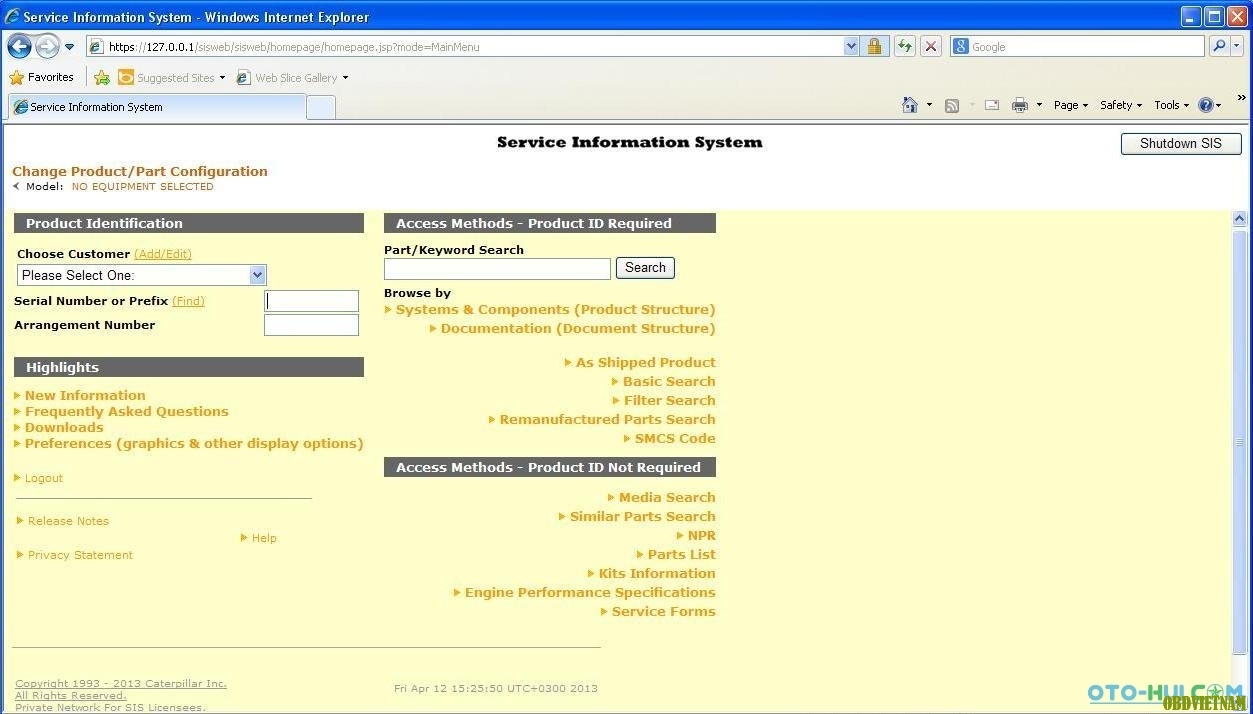Open Kits Information
This screenshot has width=1253, height=714.
pos(657,574)
